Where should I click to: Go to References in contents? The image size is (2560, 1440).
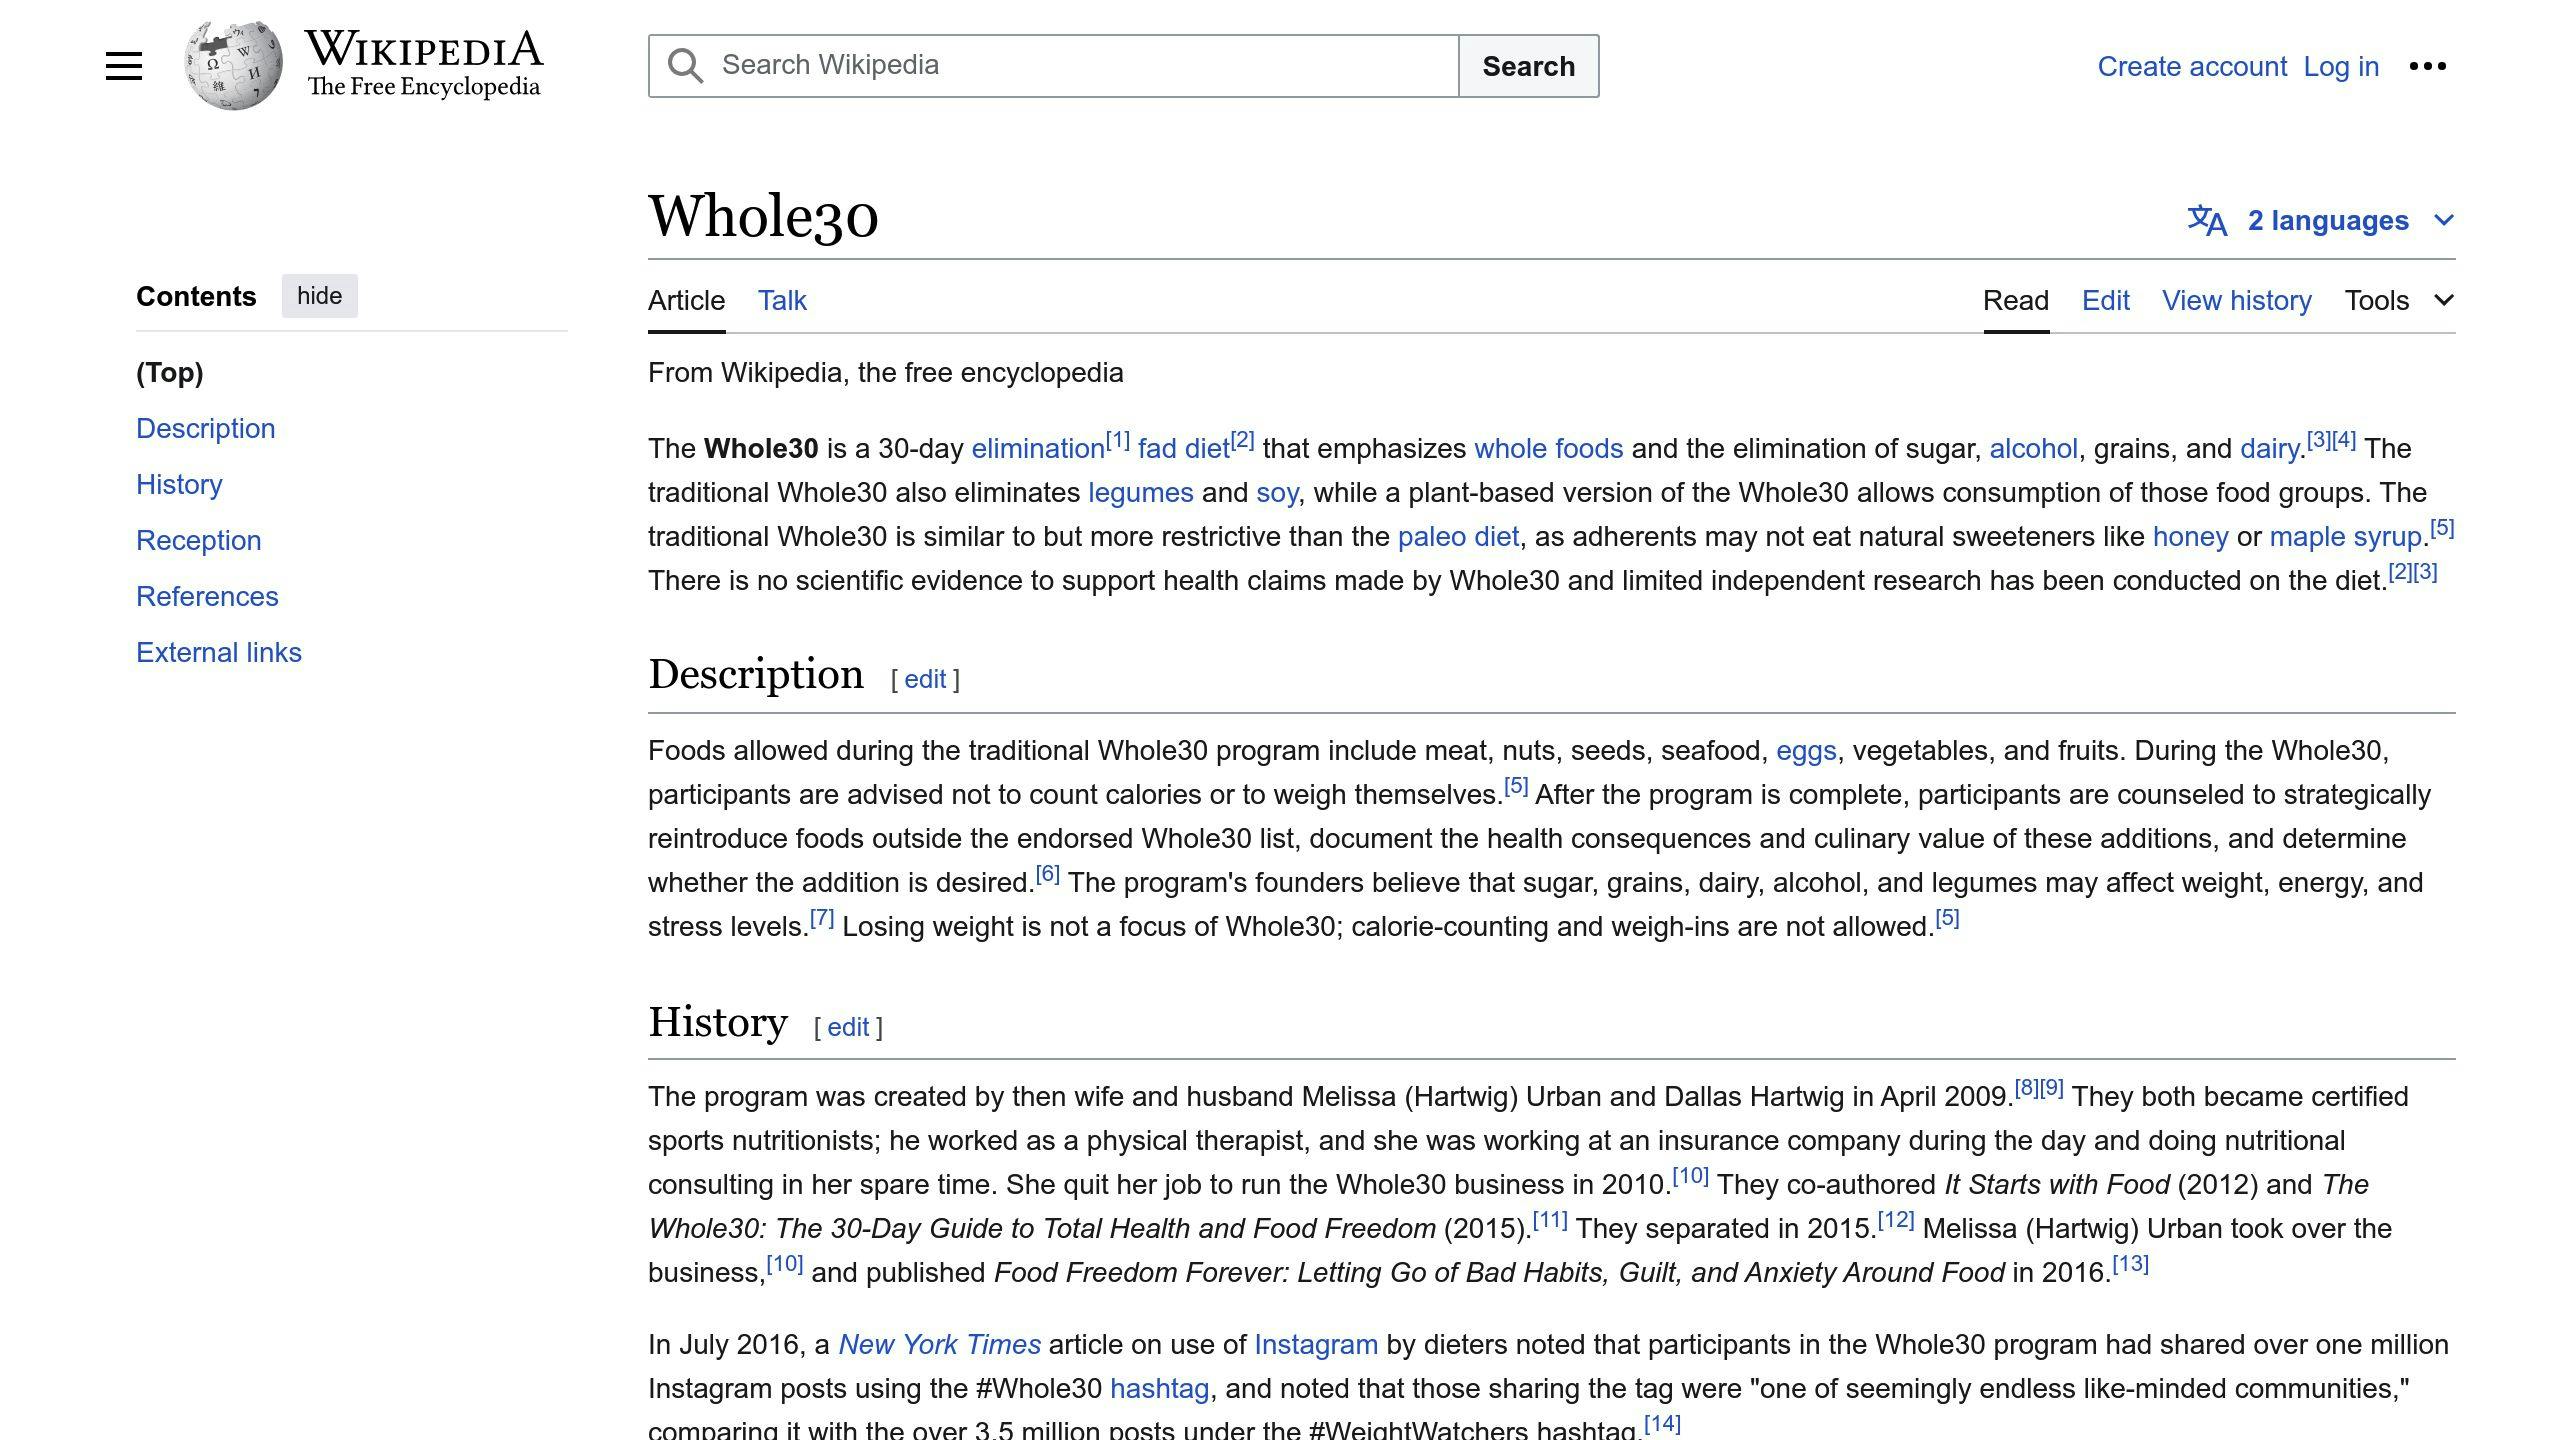pos(207,596)
